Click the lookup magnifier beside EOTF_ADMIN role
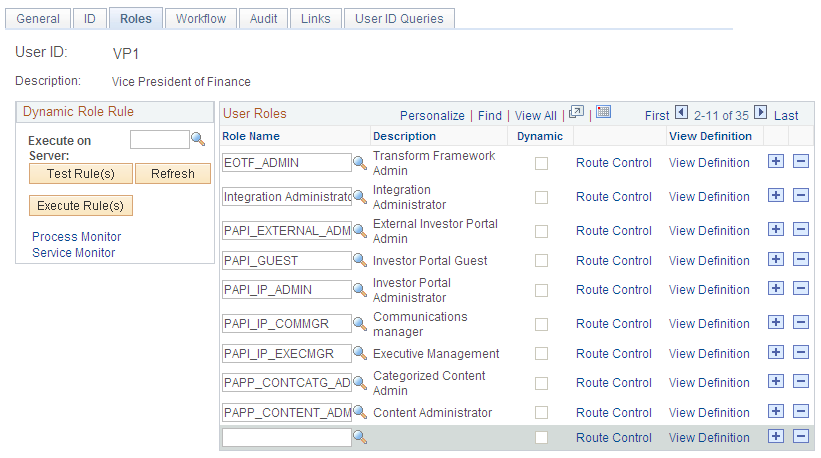821x458 pixels. coord(360,163)
